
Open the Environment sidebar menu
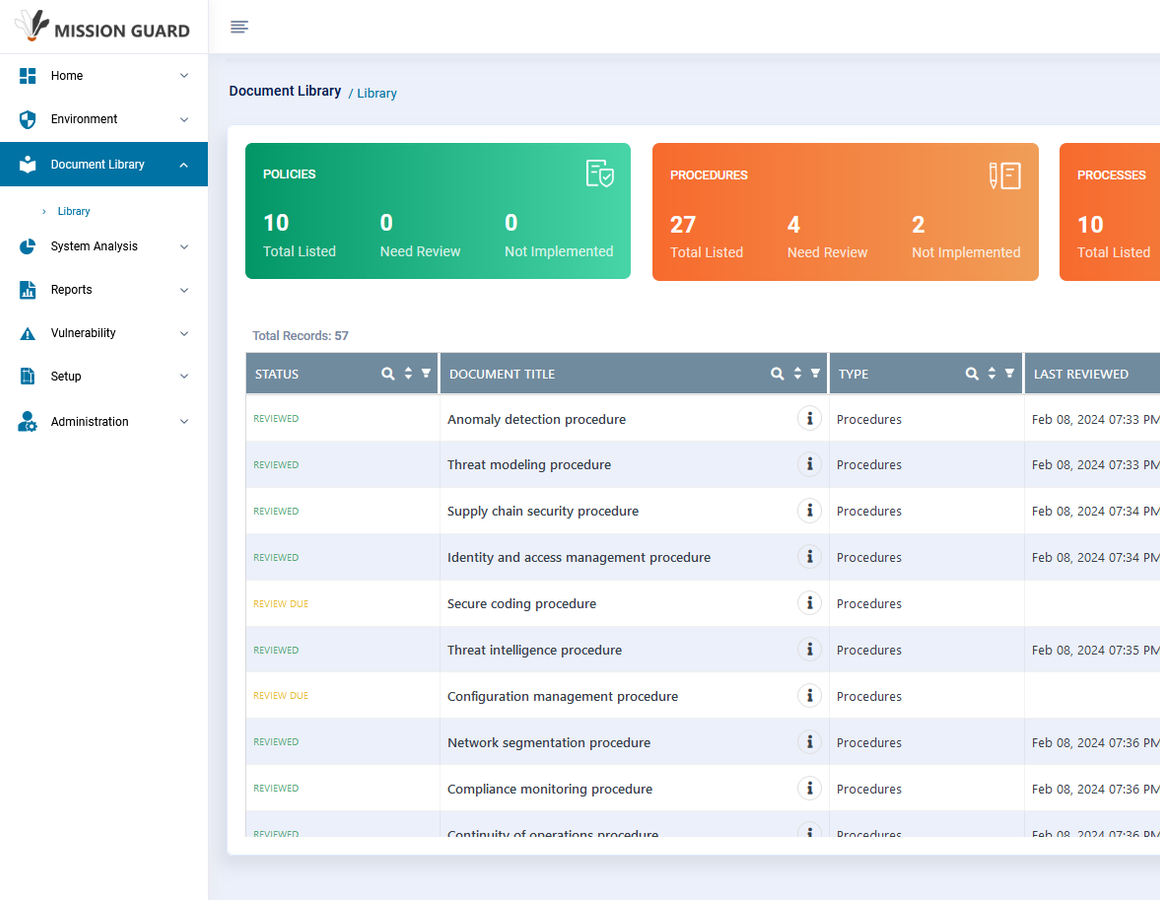[104, 119]
